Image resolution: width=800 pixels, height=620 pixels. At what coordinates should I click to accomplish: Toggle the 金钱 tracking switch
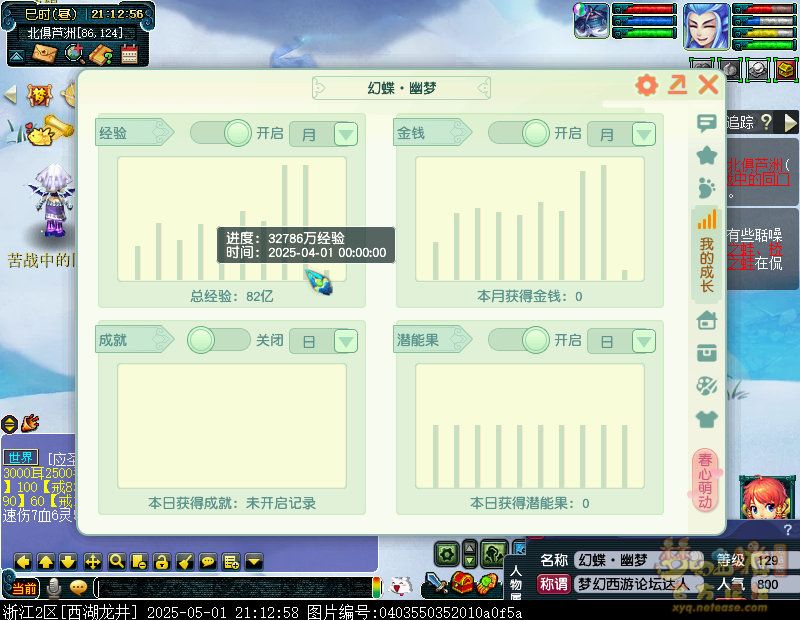coord(518,133)
